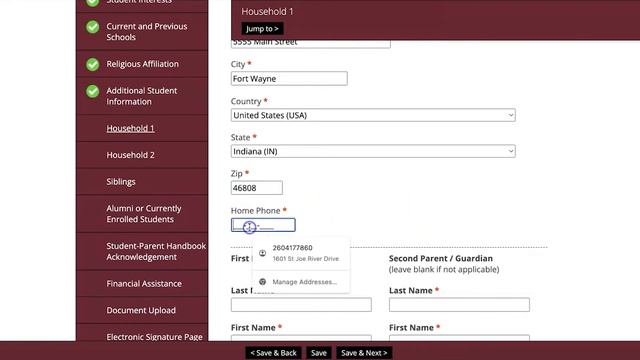Viewport: 640px width, 360px height.
Task: Click Second Parent / Guardian heading
Action: click(440, 258)
